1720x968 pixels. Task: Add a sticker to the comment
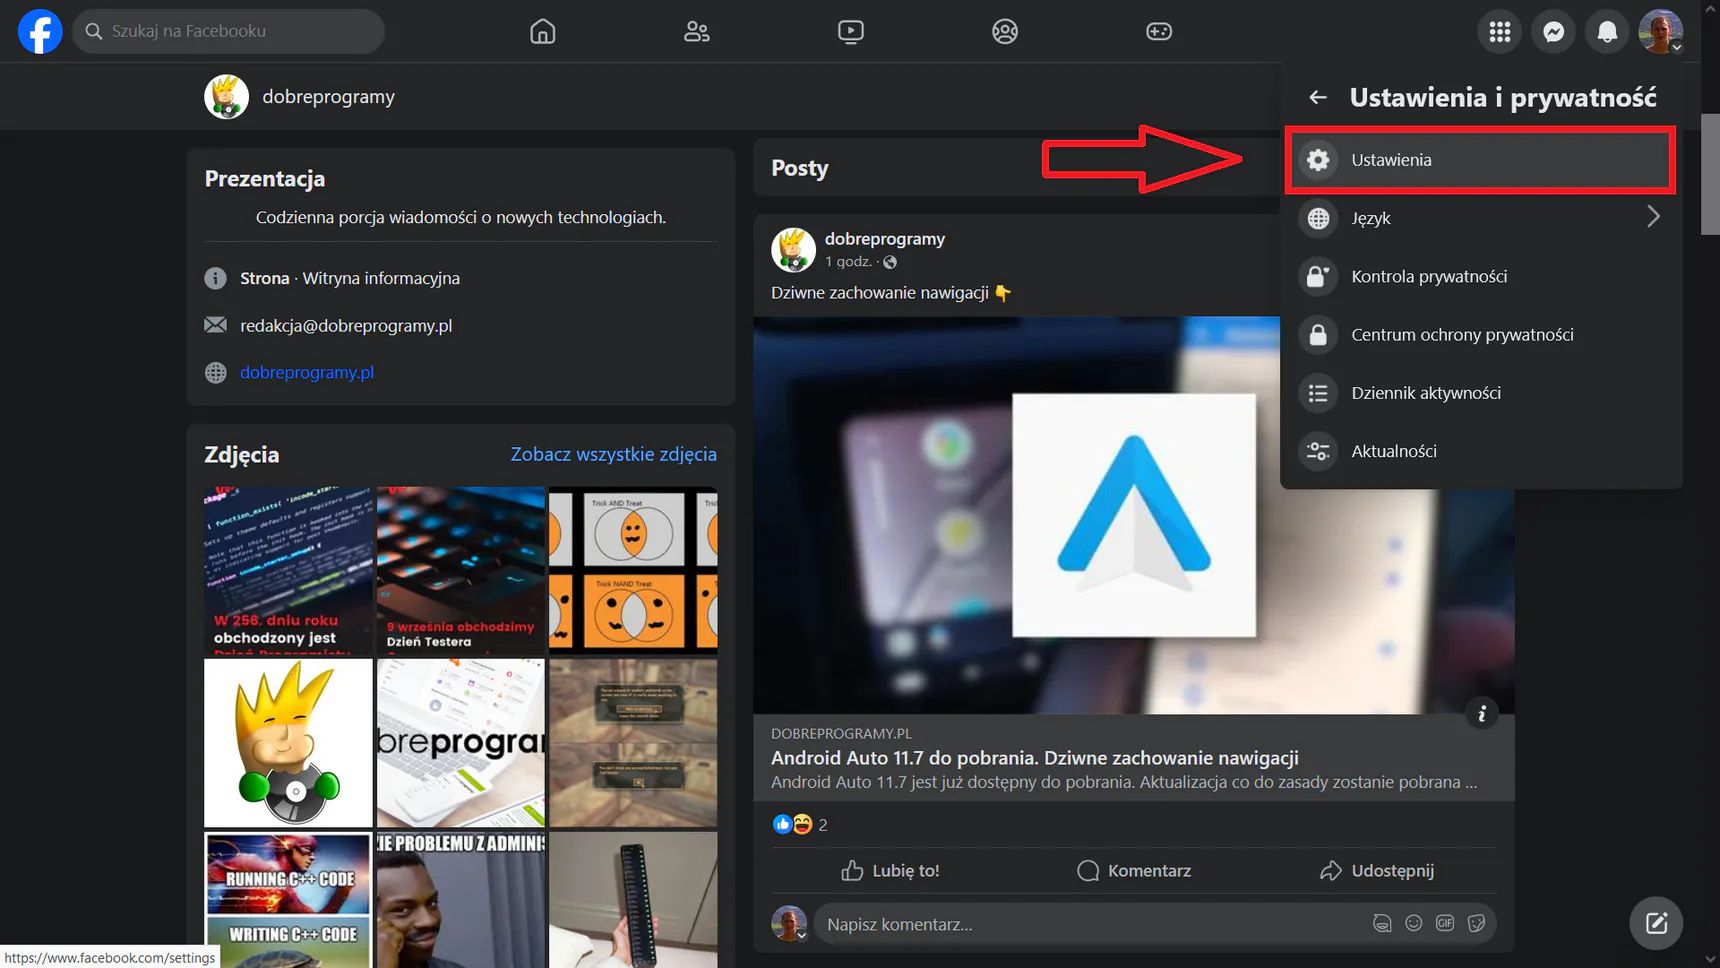point(1476,924)
